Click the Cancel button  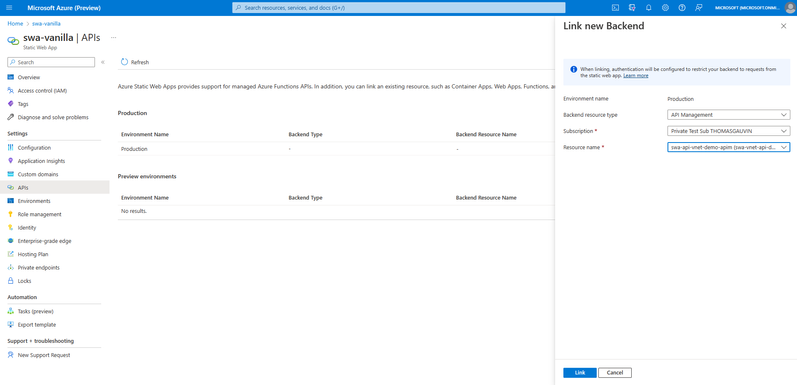pos(615,373)
